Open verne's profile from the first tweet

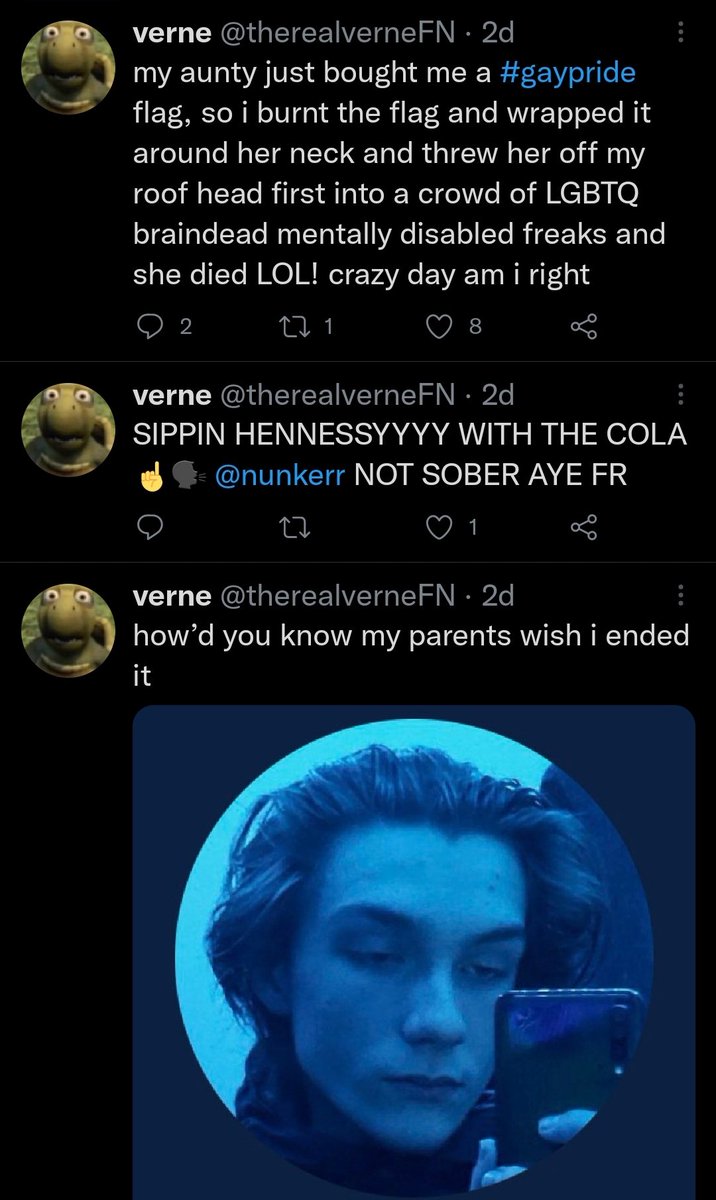click(172, 33)
